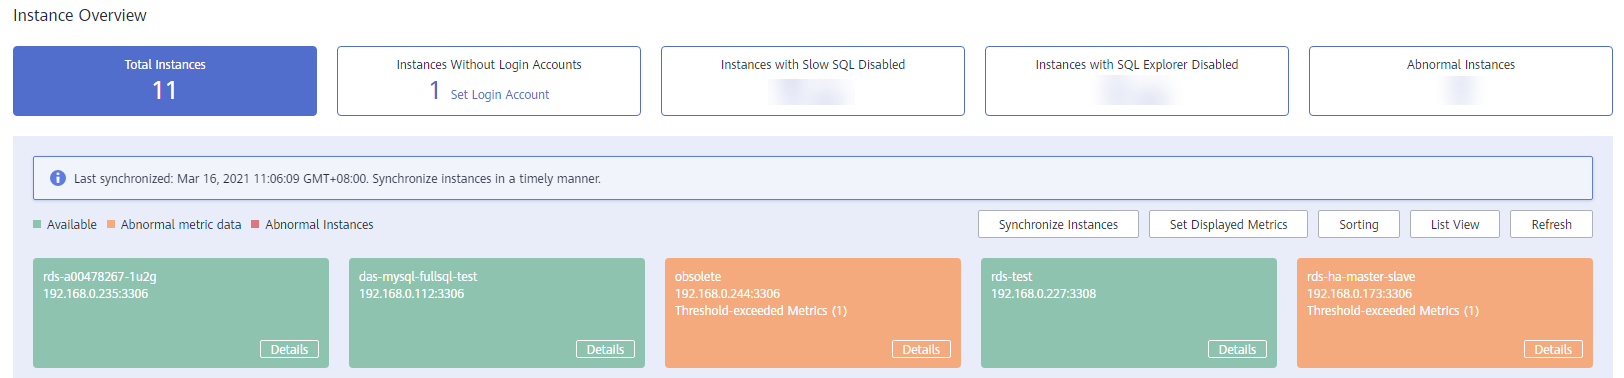Click Threshold-exceeded Metrics on rds-ha-master-slave
Image resolution: width=1624 pixels, height=378 pixels.
[1392, 311]
